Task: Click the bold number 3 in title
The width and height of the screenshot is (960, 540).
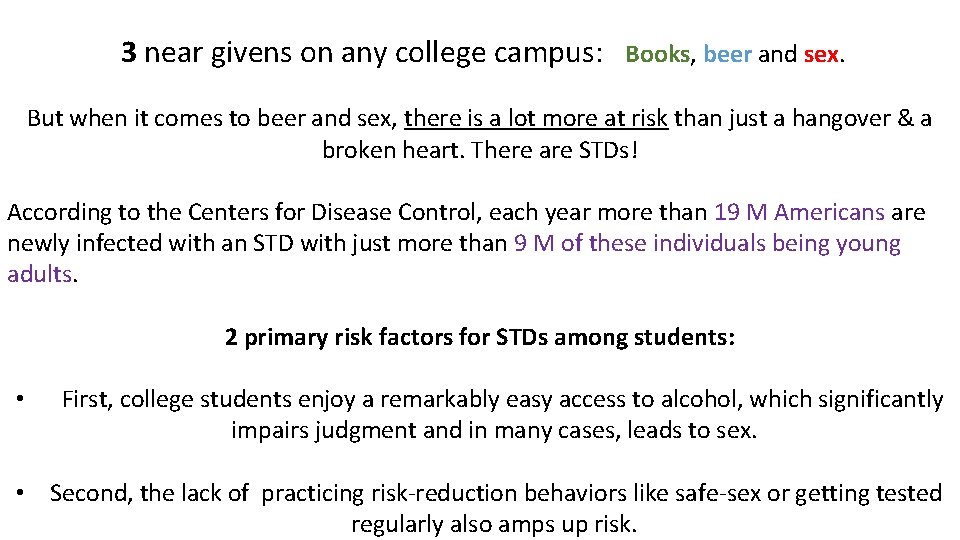Action: [x=129, y=53]
